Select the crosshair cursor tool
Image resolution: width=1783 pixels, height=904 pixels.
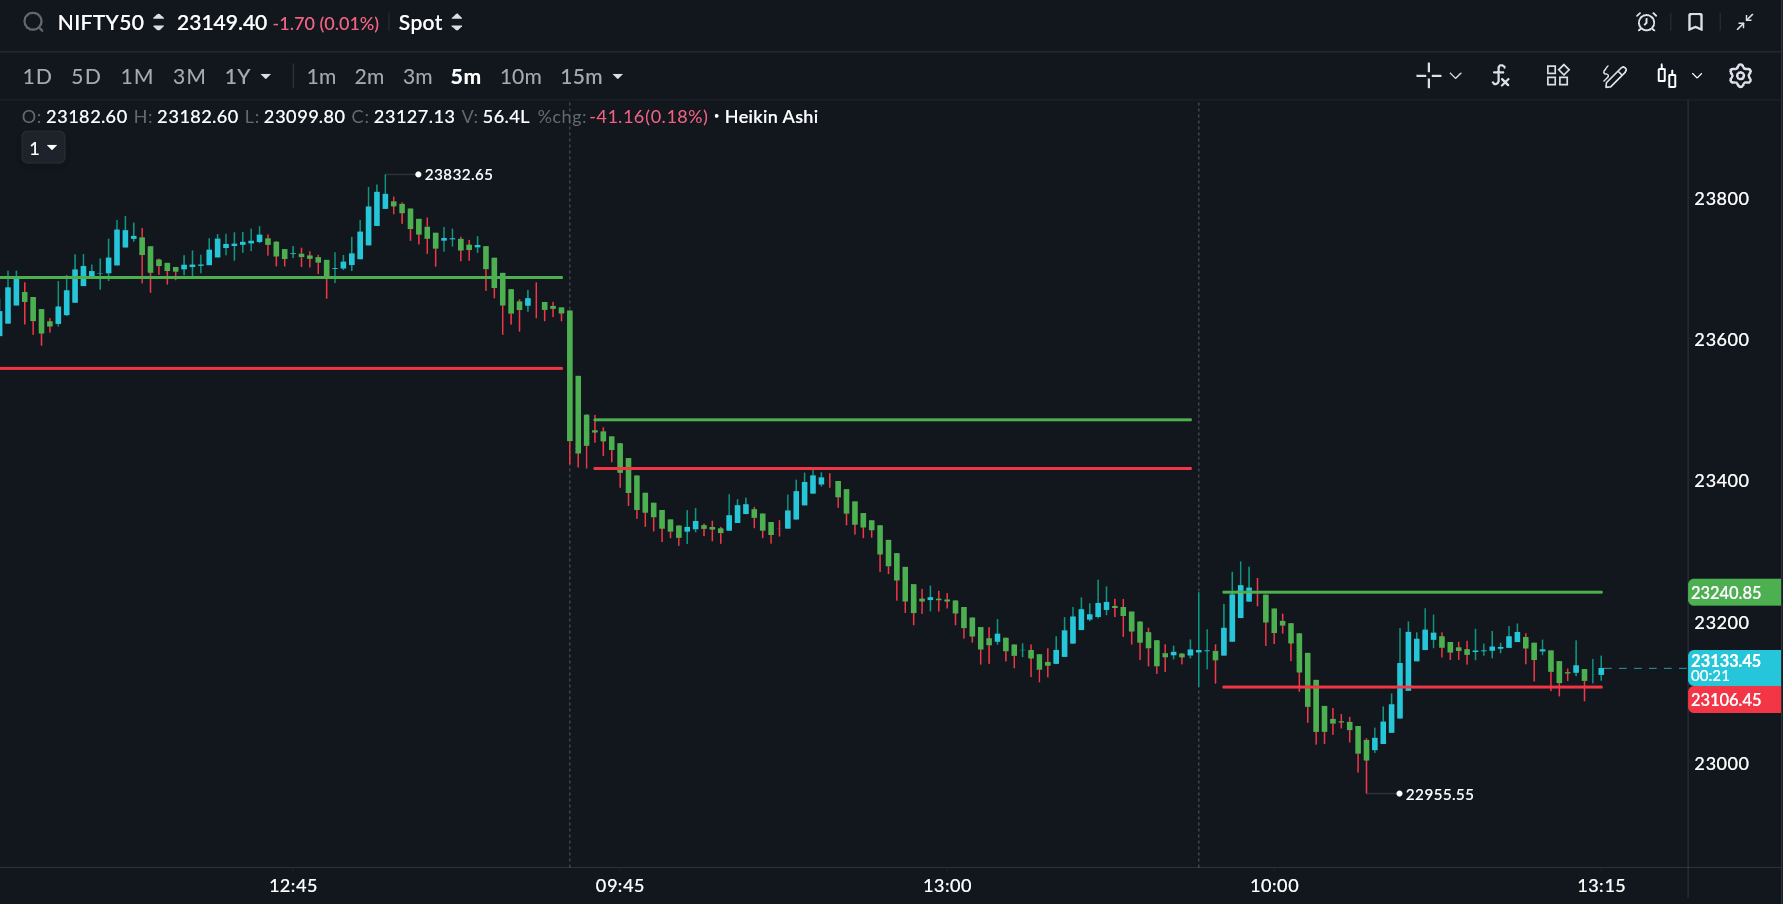pos(1428,76)
